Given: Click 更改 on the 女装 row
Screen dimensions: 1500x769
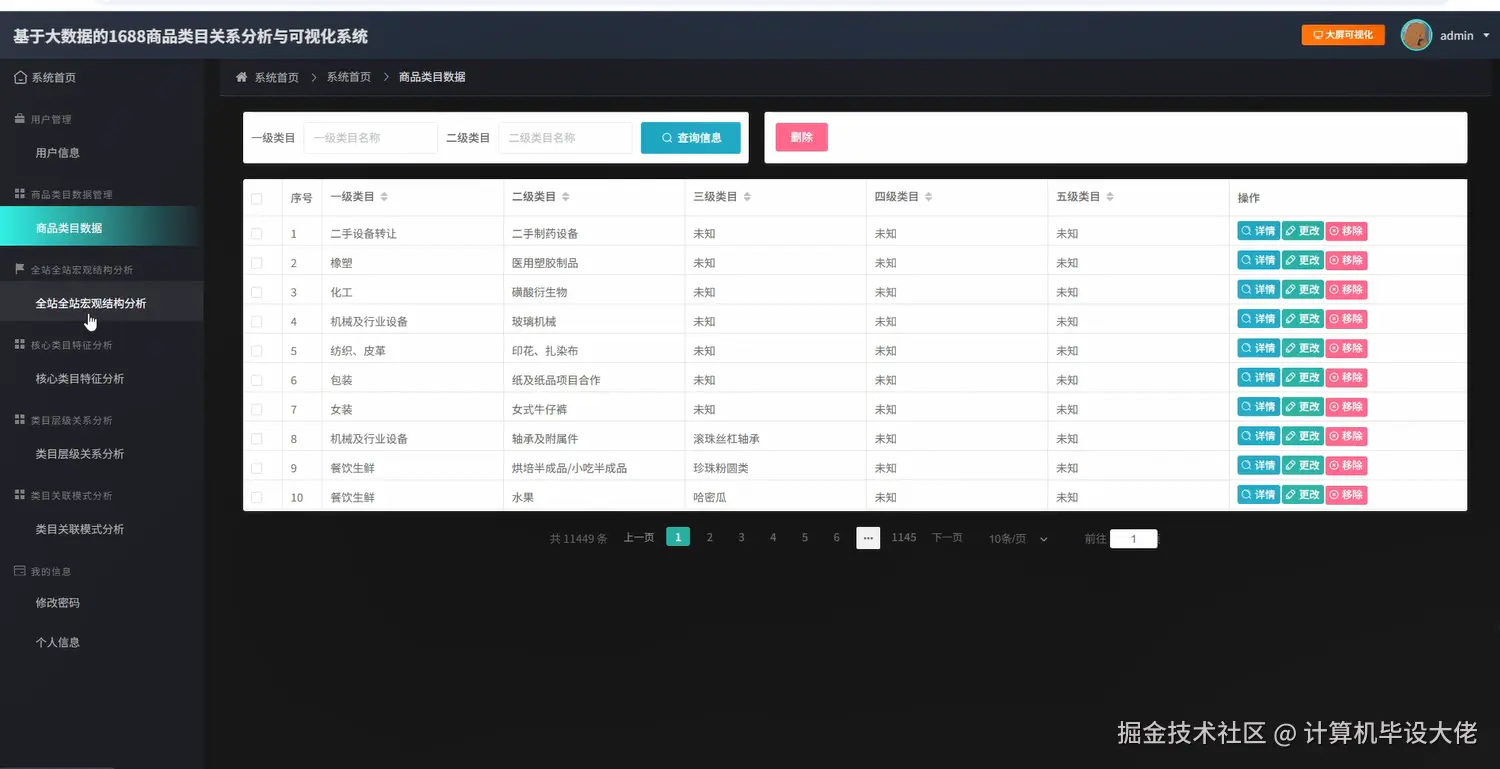Looking at the screenshot, I should (1302, 406).
